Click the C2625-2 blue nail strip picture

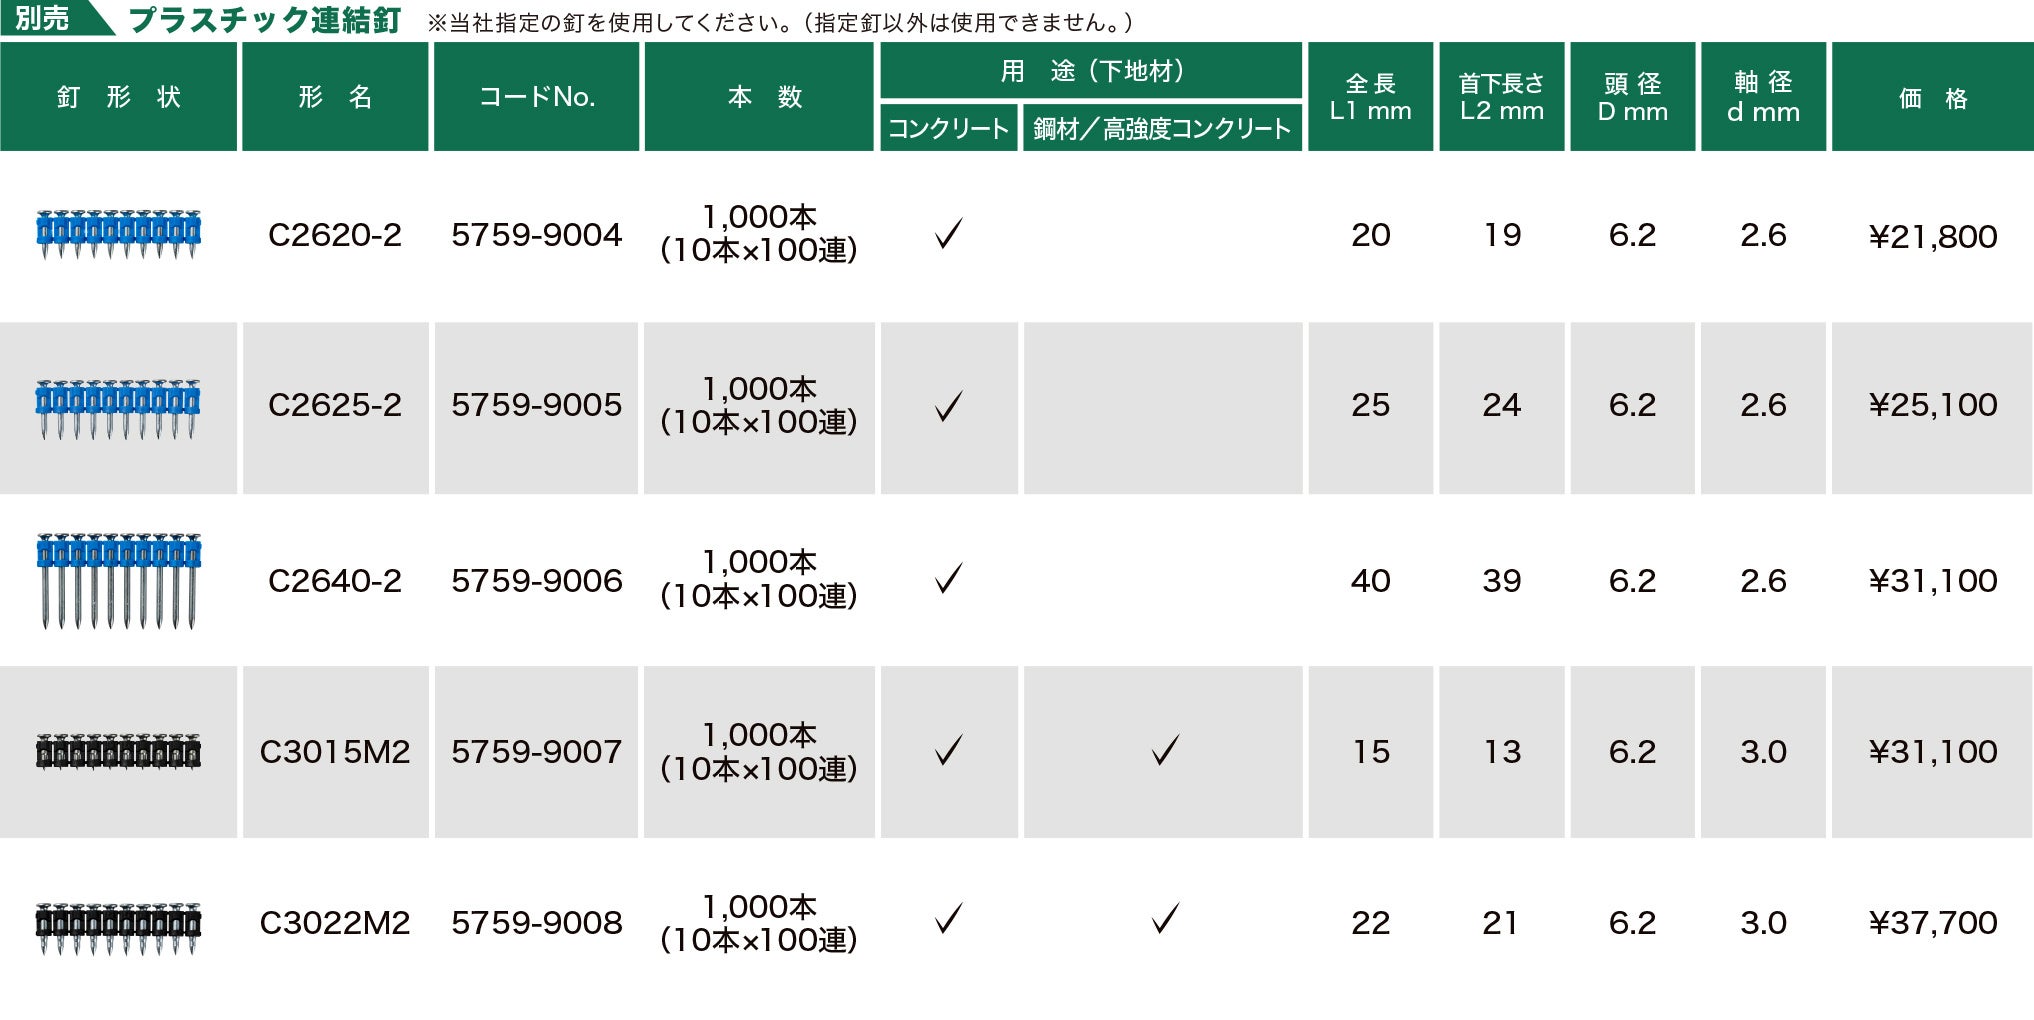point(118,408)
